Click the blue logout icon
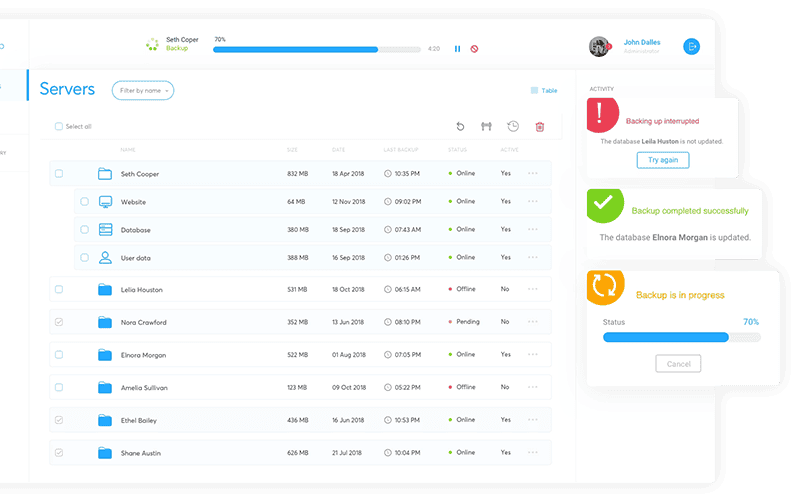The image size is (800, 500). coord(691,46)
